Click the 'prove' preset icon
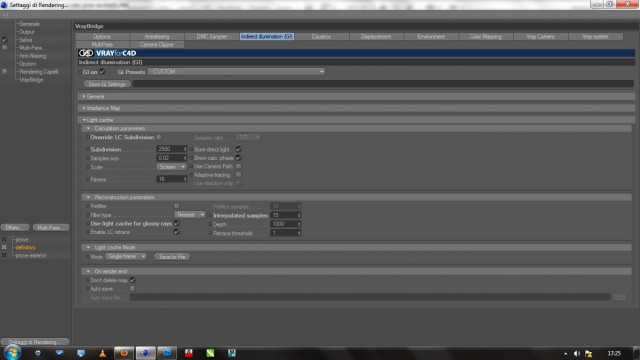Image resolution: width=640 pixels, height=360 pixels. 4,240
